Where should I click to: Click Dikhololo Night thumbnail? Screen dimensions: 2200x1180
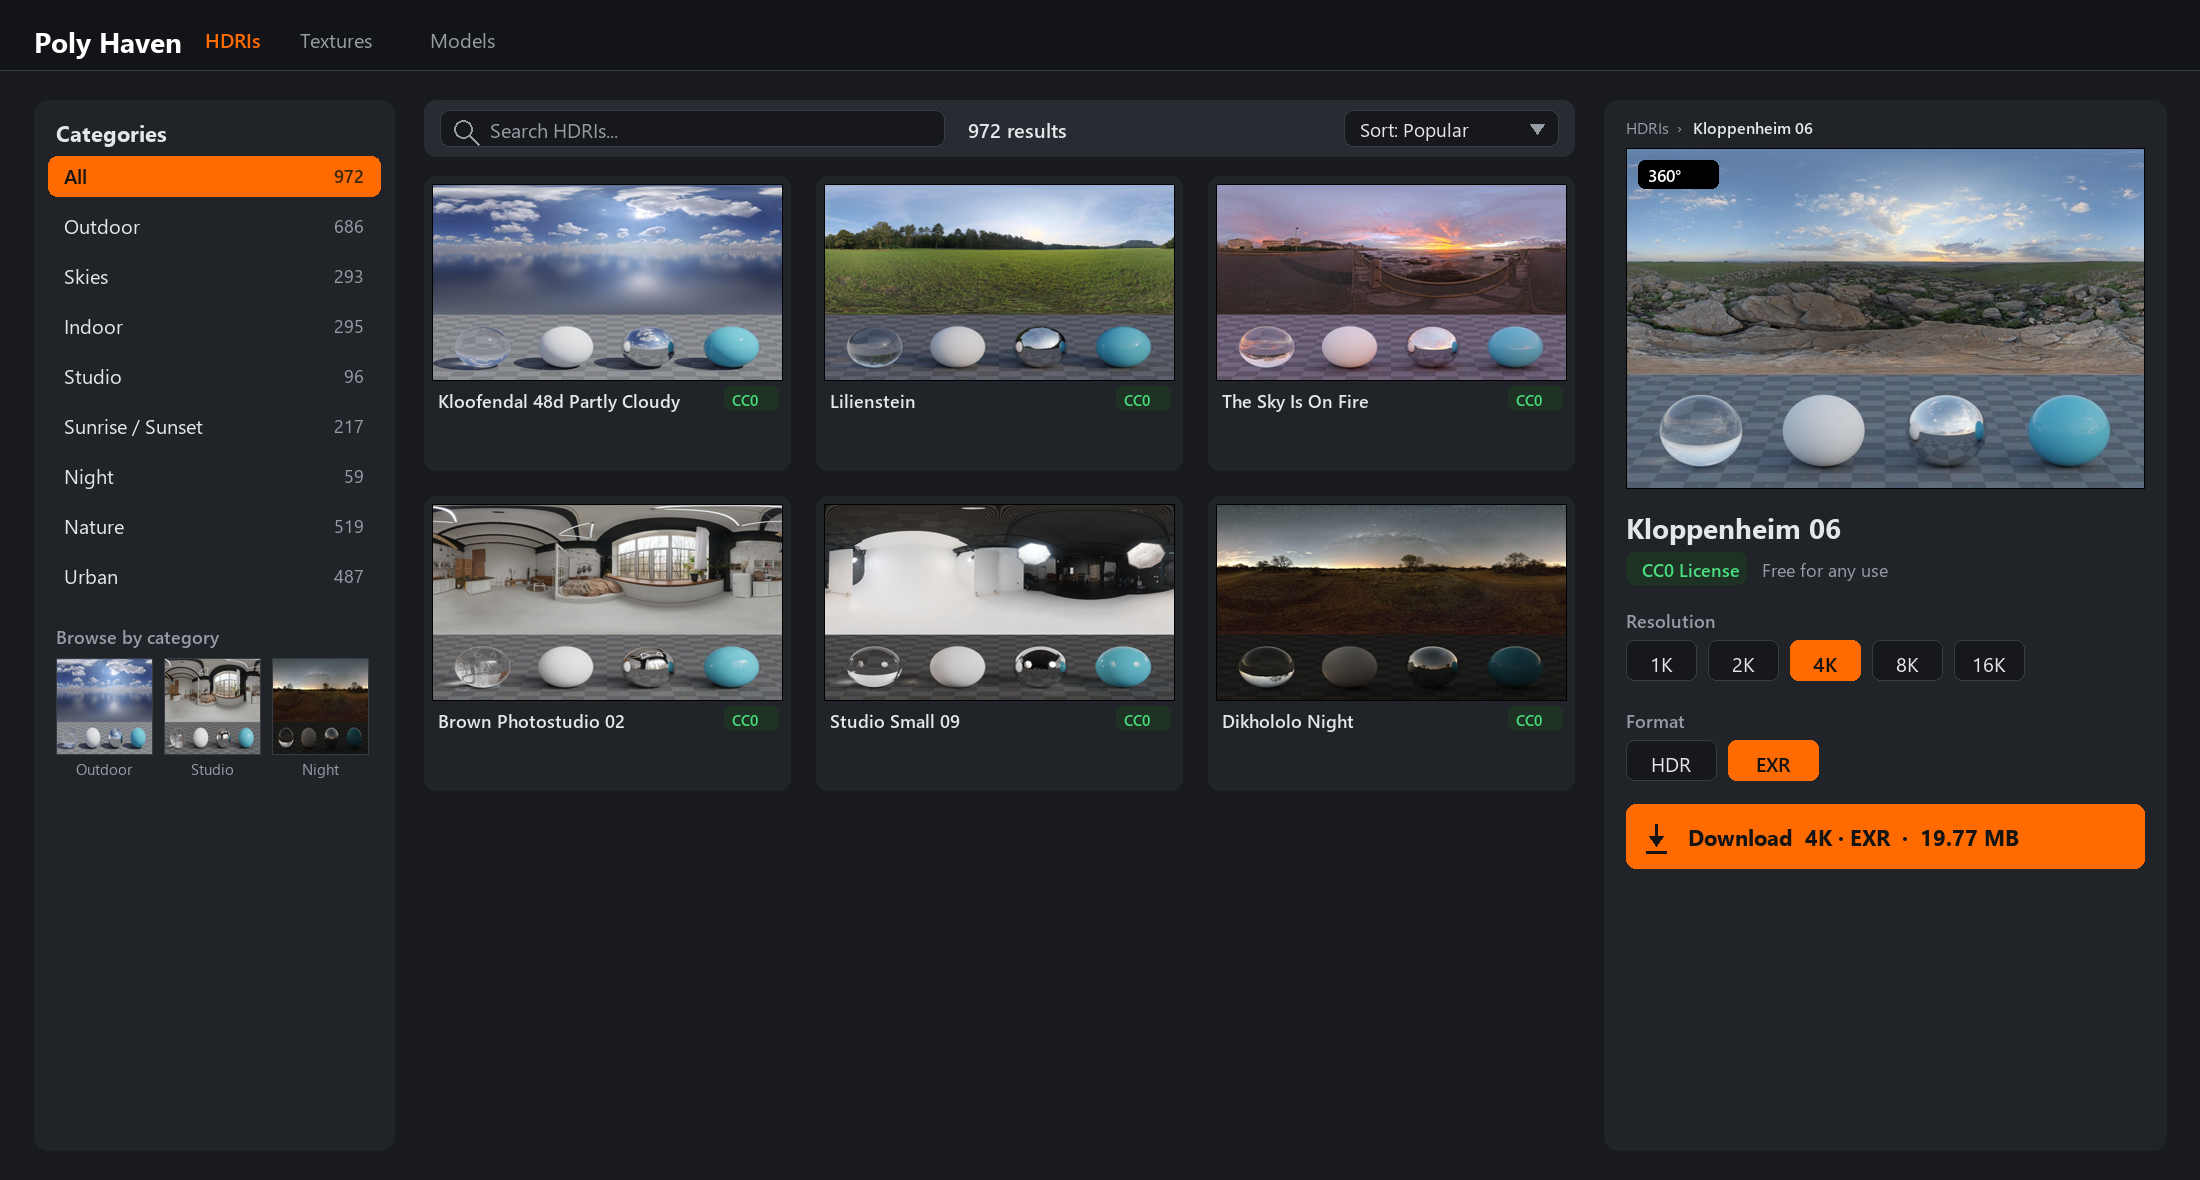point(1391,602)
